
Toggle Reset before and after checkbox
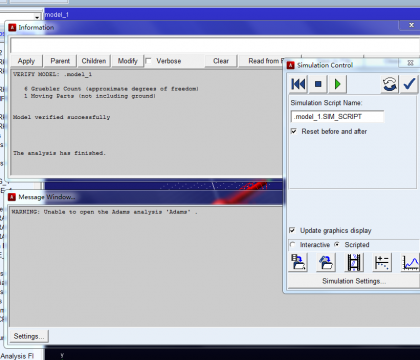coord(294,131)
